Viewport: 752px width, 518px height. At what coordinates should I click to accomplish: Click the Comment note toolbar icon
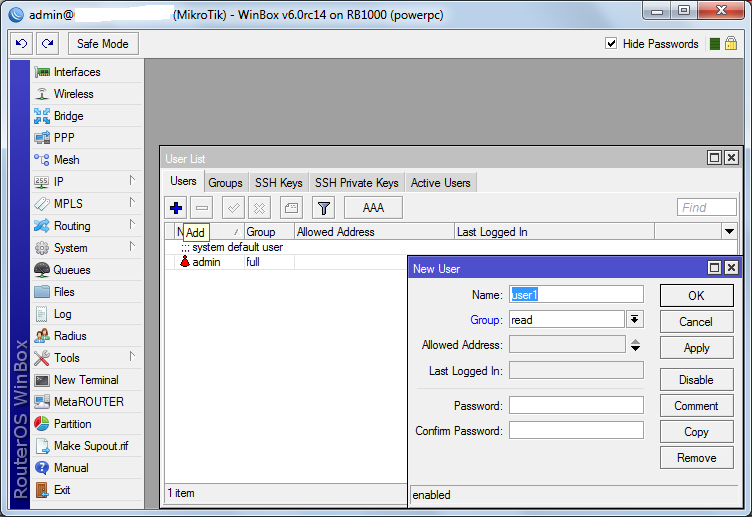(291, 208)
